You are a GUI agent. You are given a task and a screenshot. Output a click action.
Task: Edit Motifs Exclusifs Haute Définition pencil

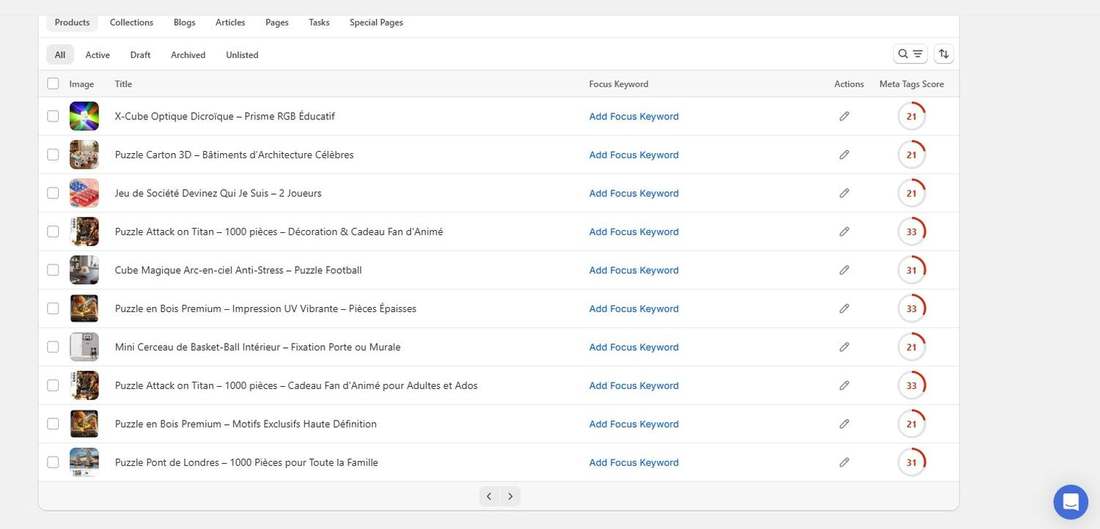[x=844, y=424]
